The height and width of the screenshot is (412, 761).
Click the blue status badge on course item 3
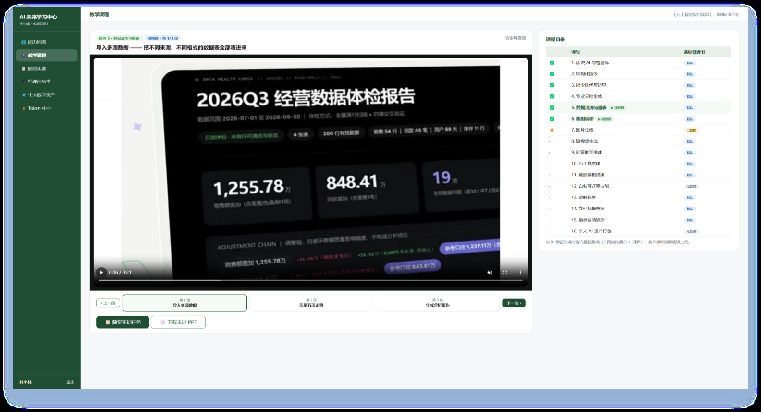690,85
